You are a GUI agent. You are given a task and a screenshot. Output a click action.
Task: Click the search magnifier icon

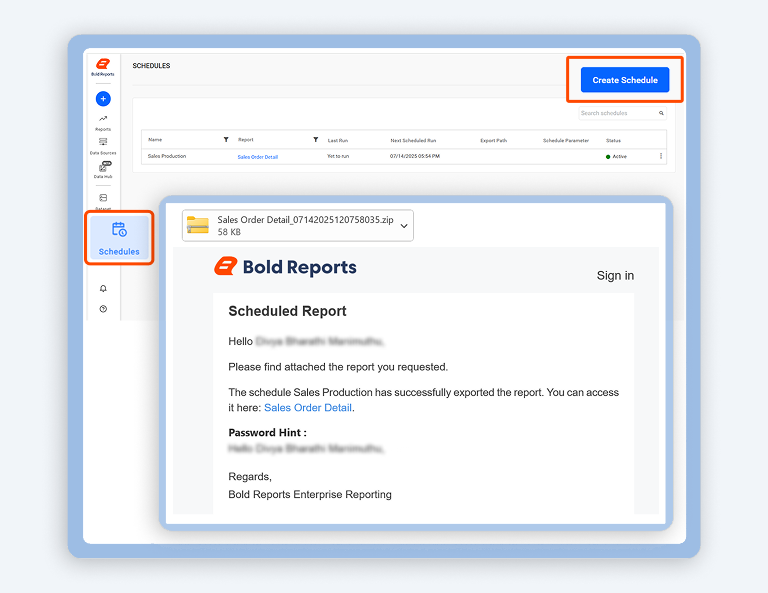(661, 113)
